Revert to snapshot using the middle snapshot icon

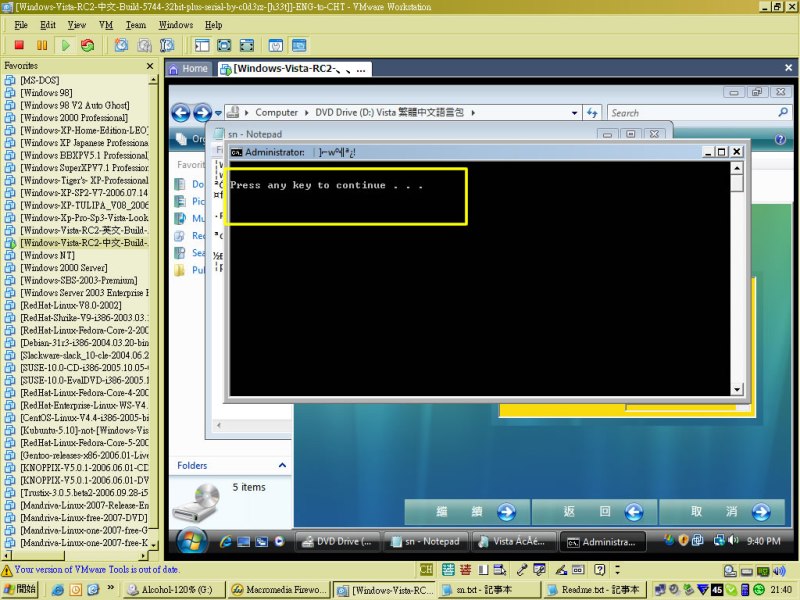[144, 45]
